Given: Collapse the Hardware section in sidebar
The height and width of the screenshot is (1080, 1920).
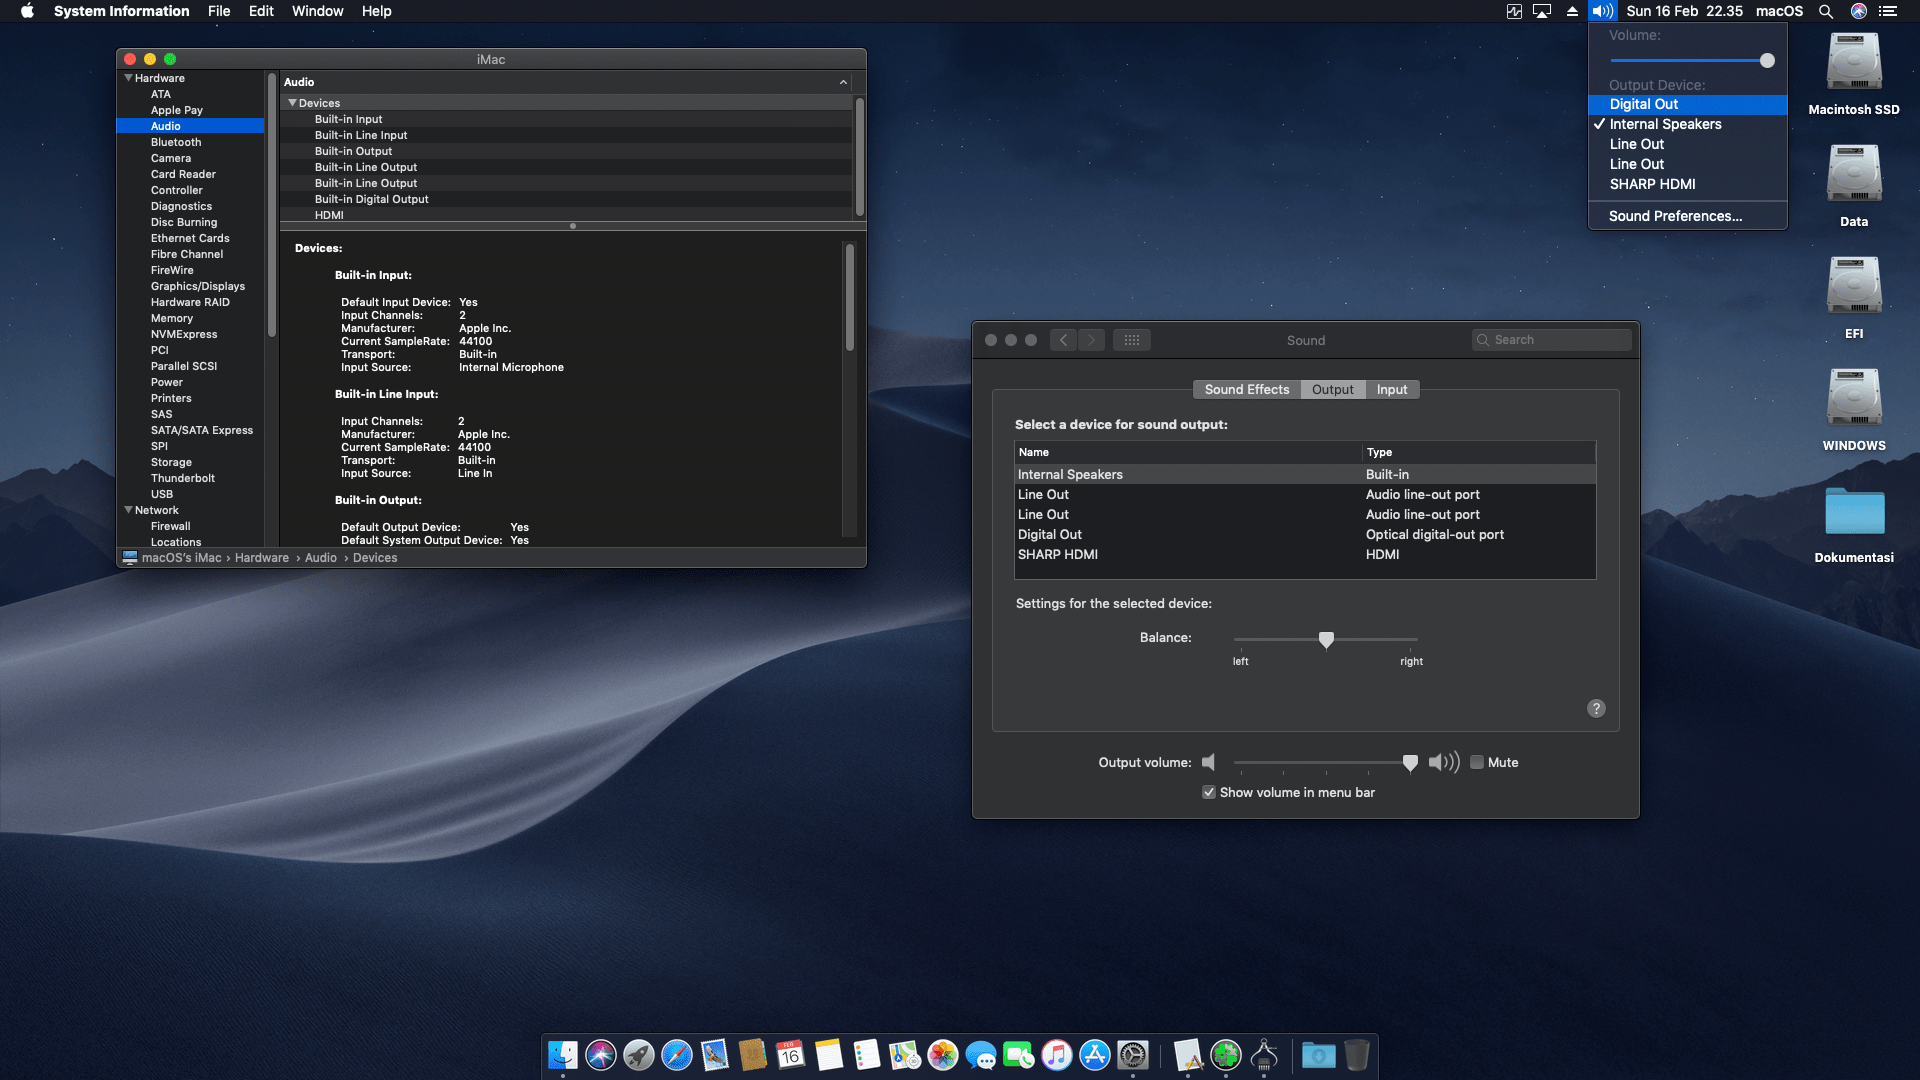Looking at the screenshot, I should pyautogui.click(x=128, y=78).
